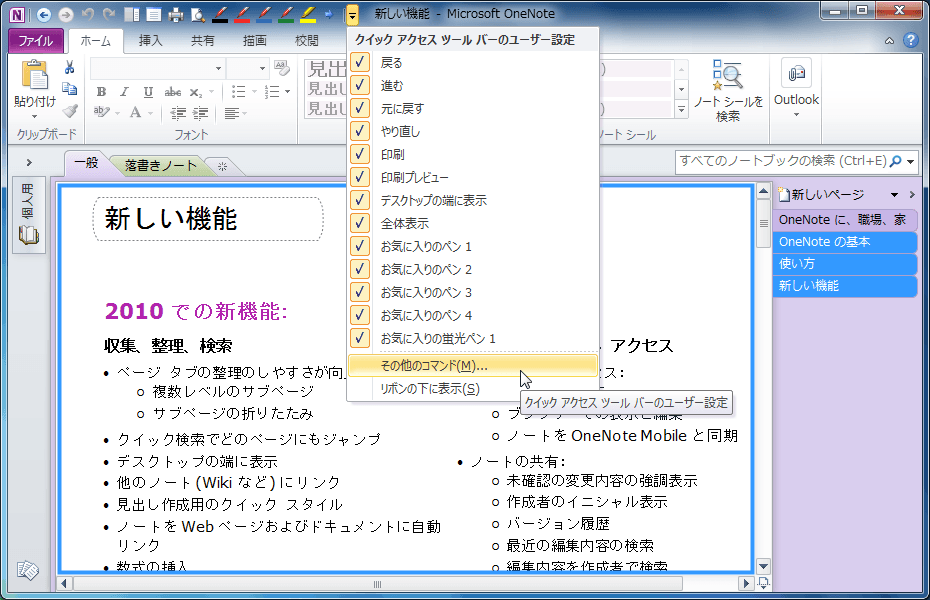Click the printer icon in the title bar
This screenshot has height=600, width=930.
pos(176,14)
